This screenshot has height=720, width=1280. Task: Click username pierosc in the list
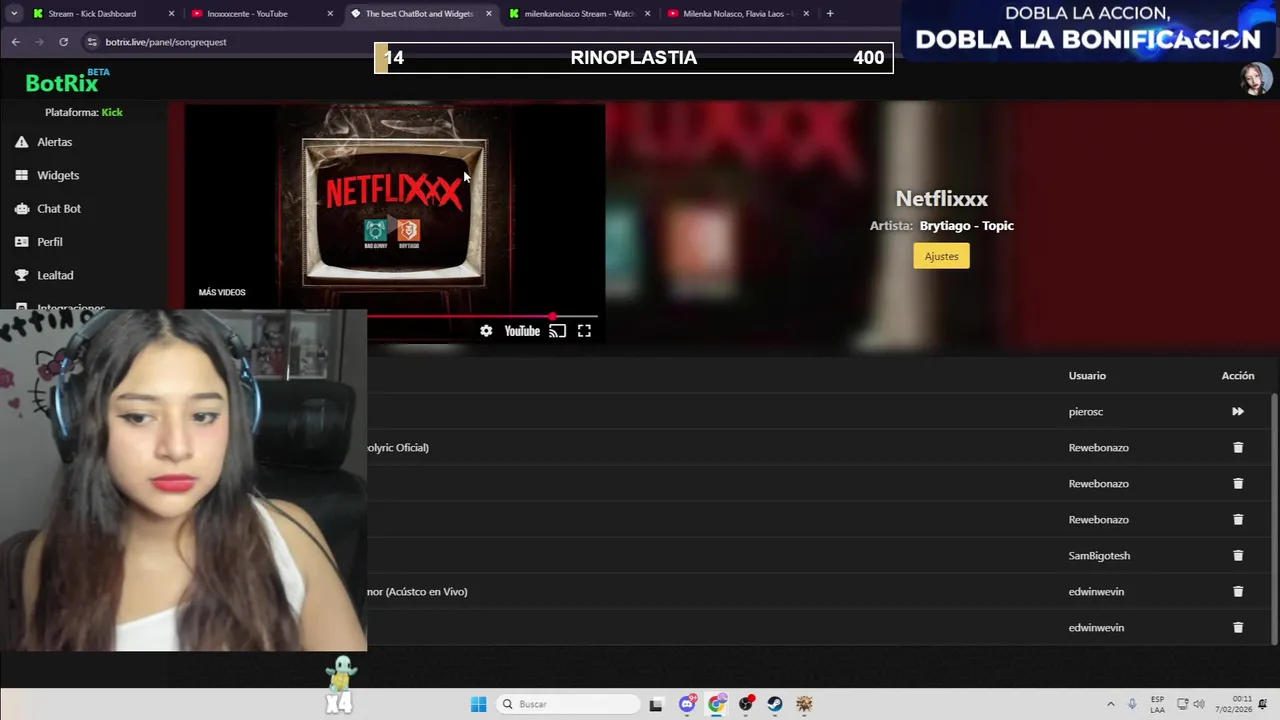tap(1086, 412)
